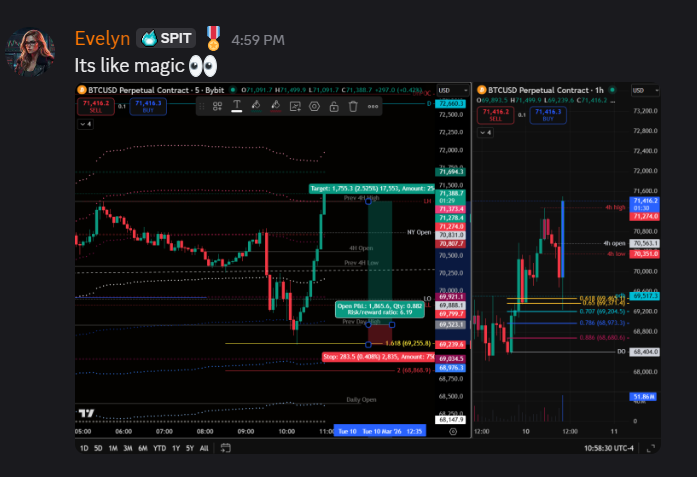Click the NY Open line label
This screenshot has width=697, height=477.
tap(419, 232)
